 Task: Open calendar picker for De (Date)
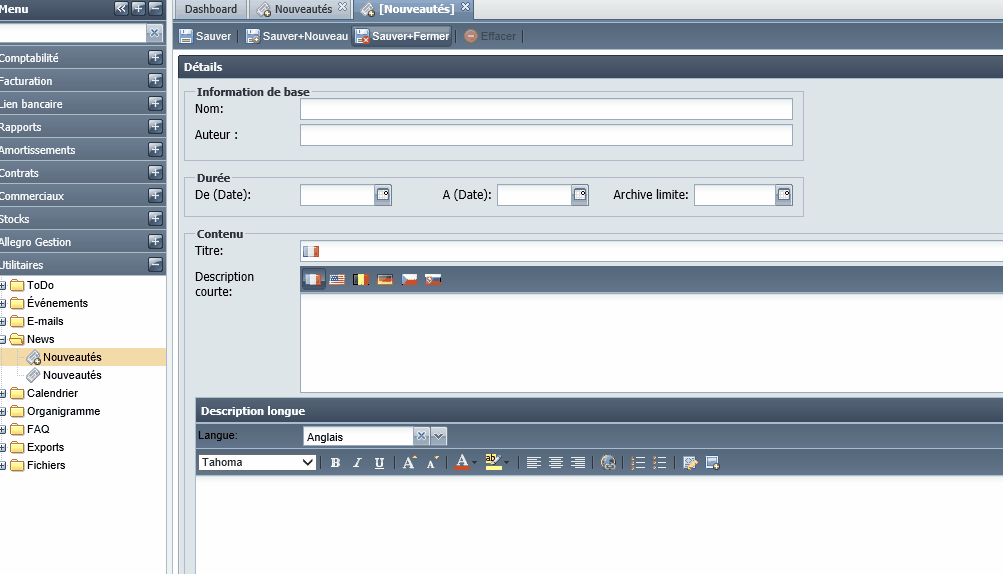[x=383, y=195]
